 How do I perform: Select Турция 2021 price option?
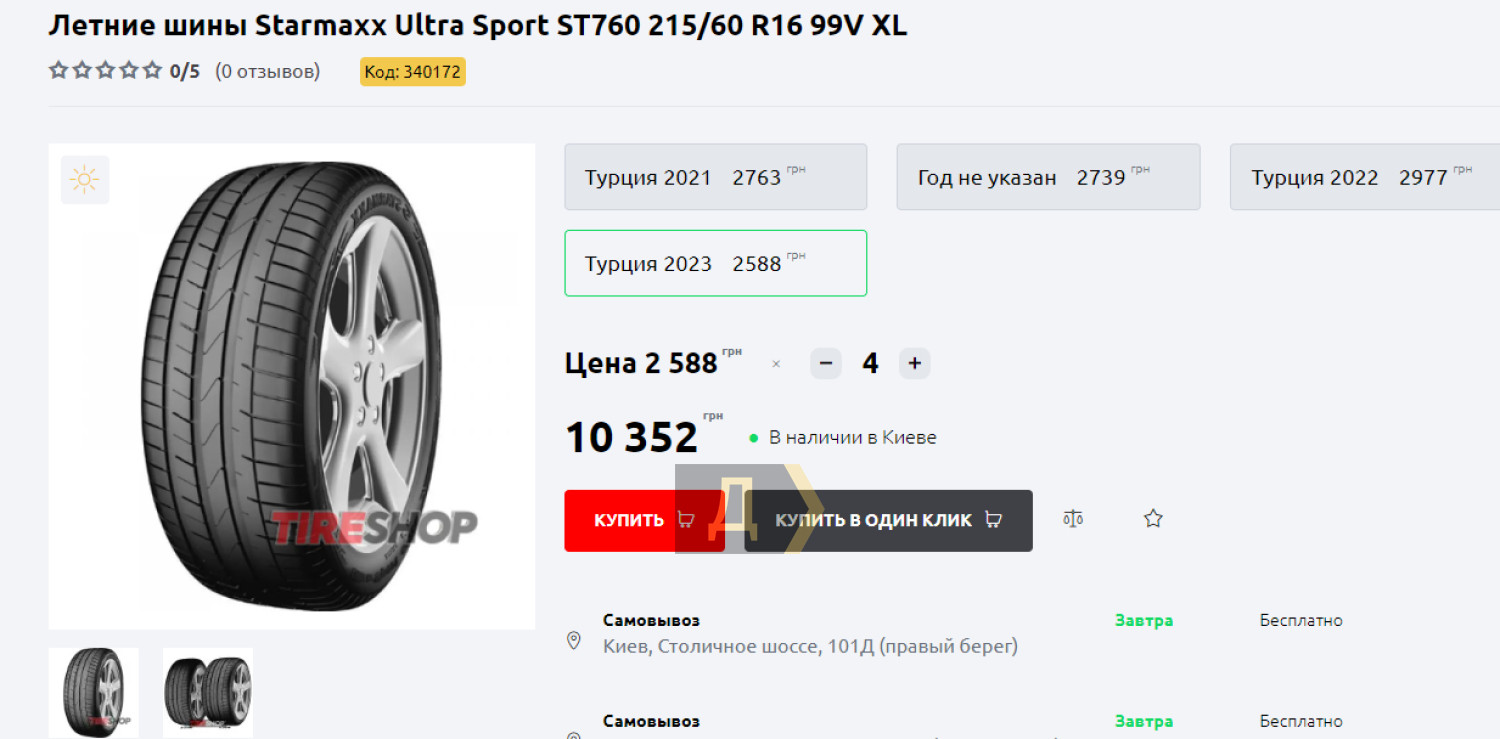715,177
